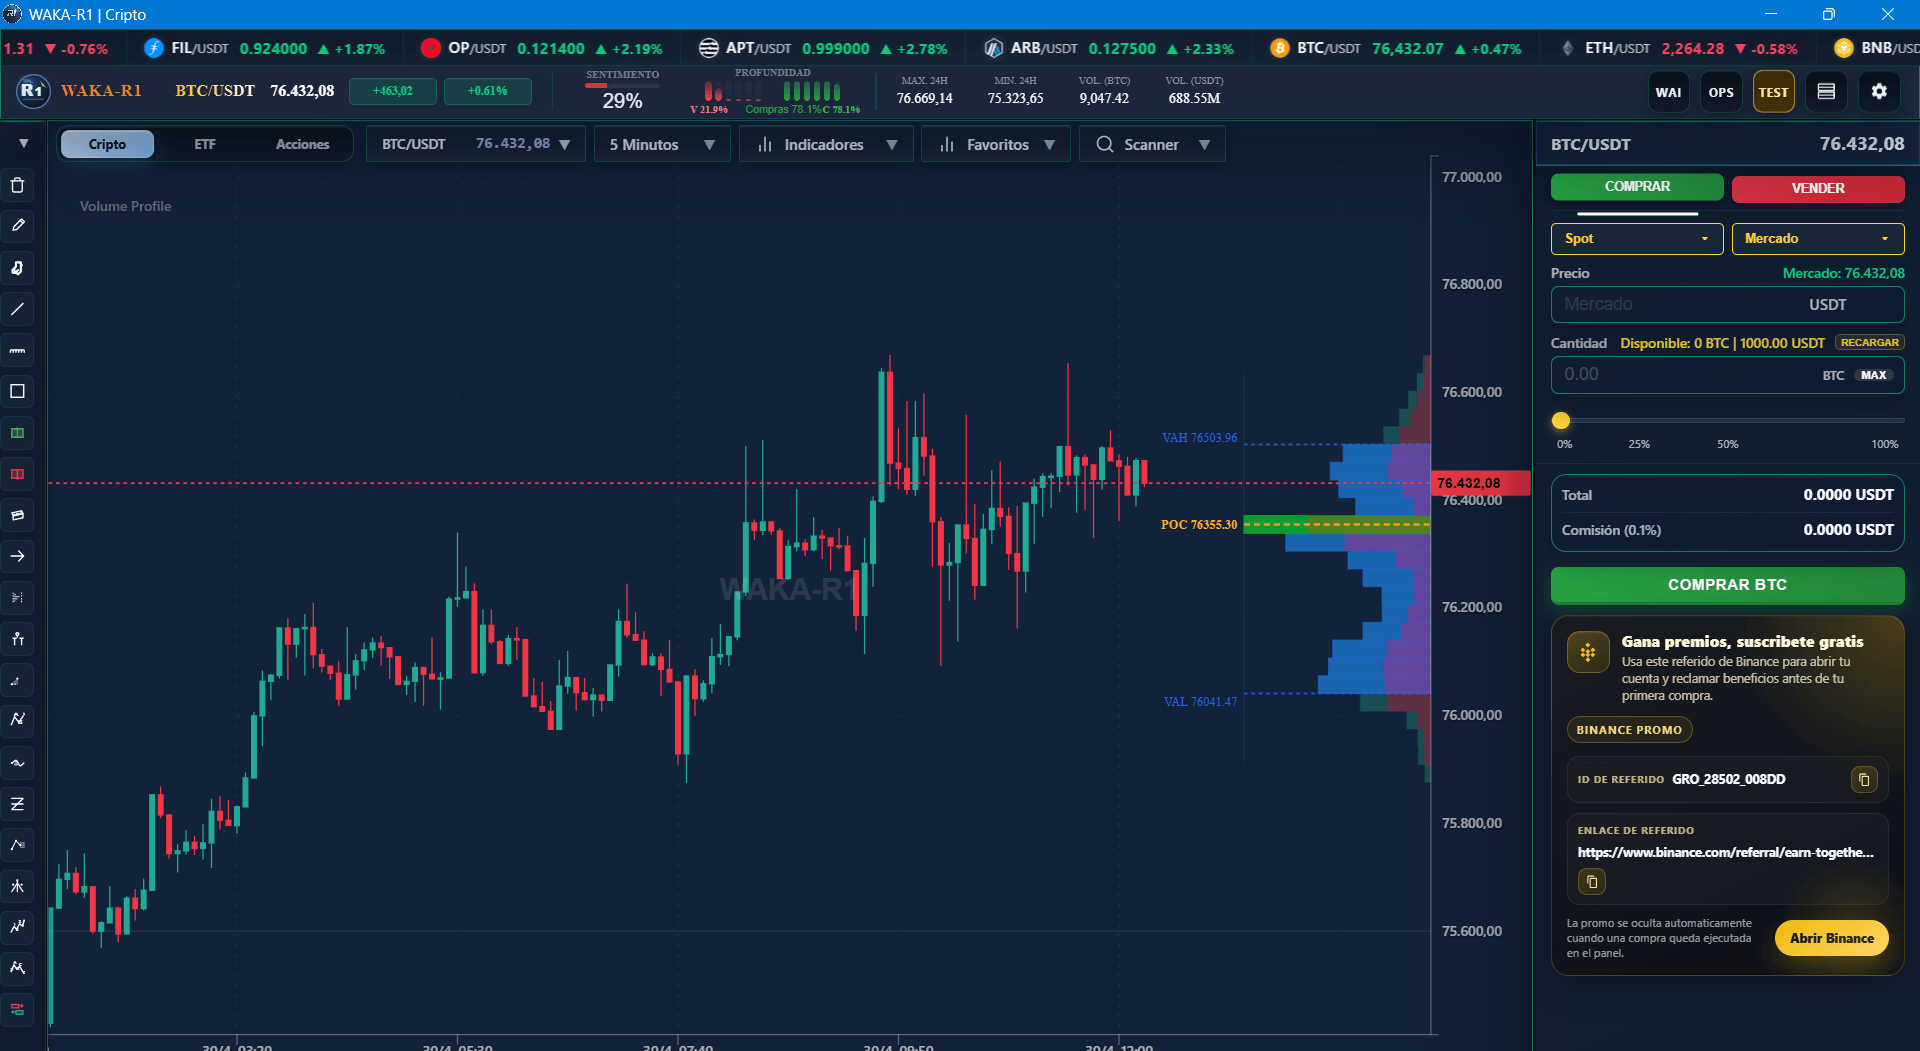This screenshot has width=1920, height=1051.
Task: Copy the Binance referral link
Action: tap(1592, 882)
